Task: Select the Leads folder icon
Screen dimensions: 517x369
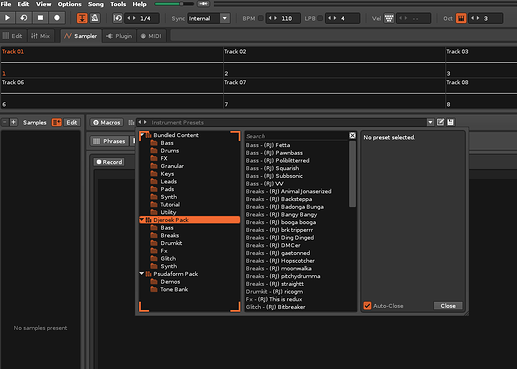Action: pos(154,181)
